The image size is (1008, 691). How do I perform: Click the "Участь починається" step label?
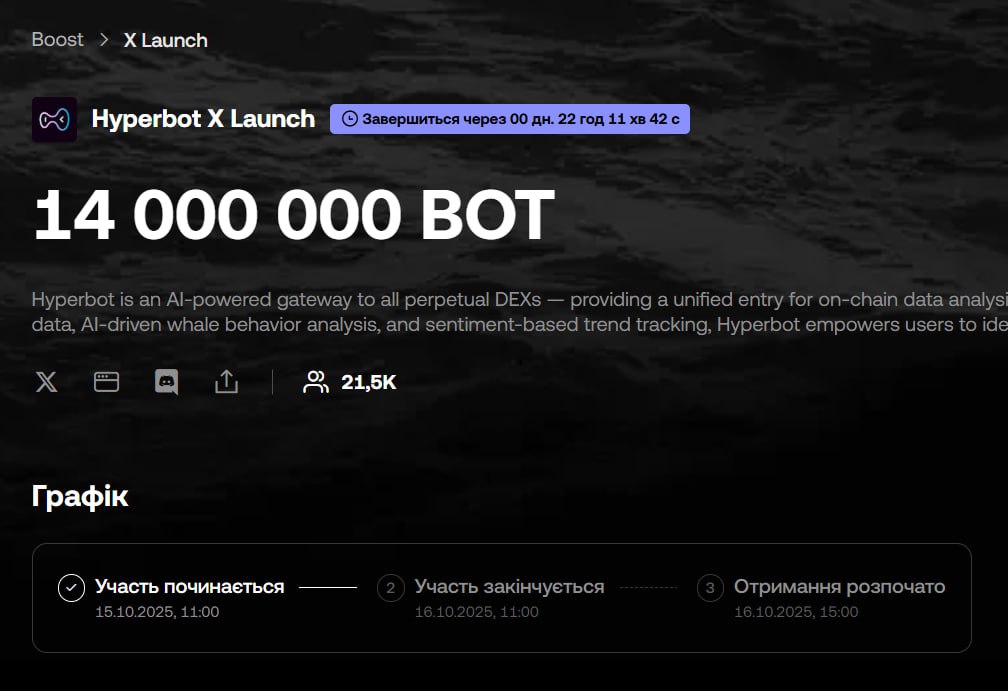point(189,587)
